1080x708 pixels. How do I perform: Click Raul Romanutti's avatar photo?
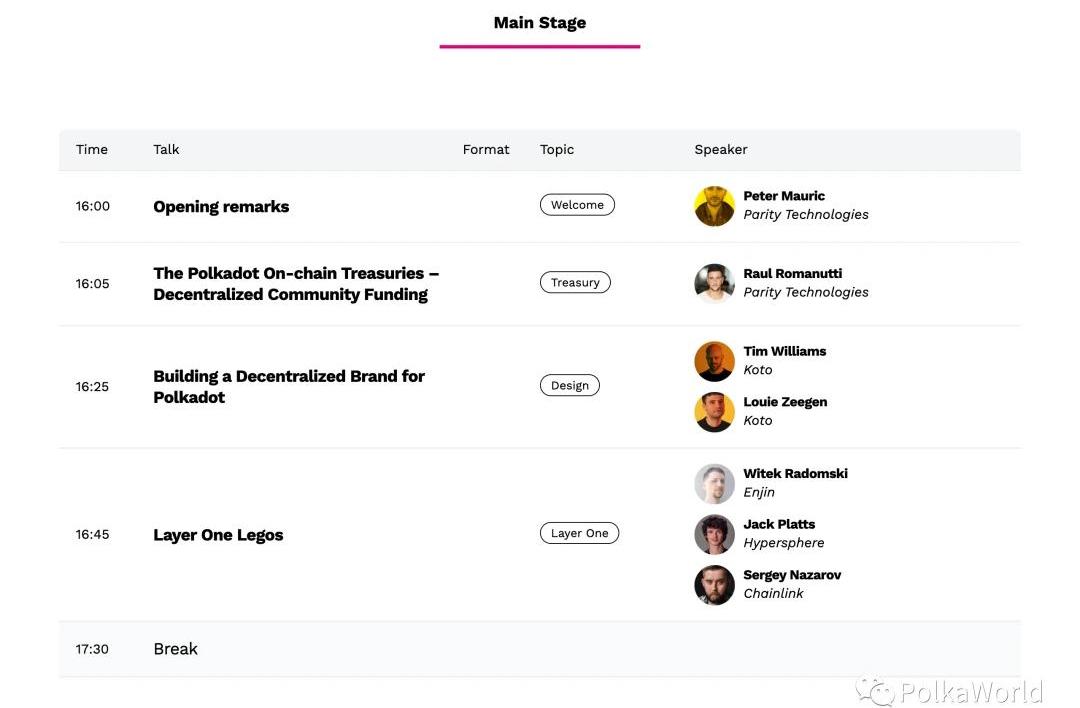click(714, 284)
